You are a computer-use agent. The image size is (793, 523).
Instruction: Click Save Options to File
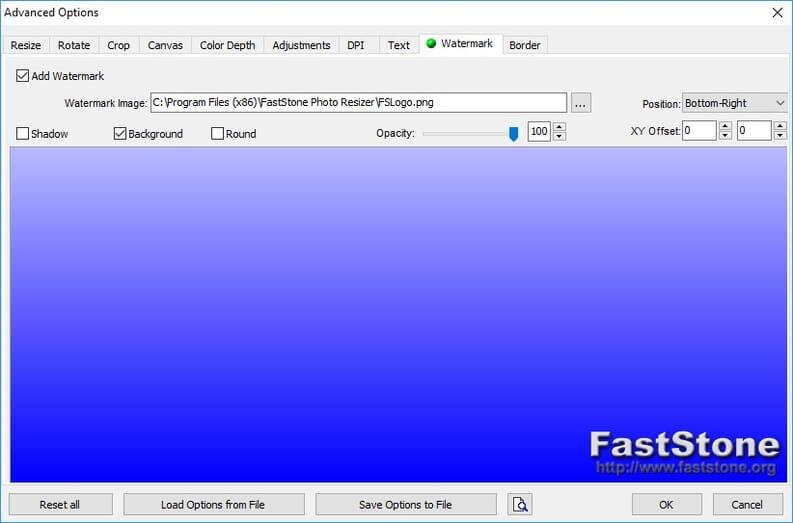point(406,504)
